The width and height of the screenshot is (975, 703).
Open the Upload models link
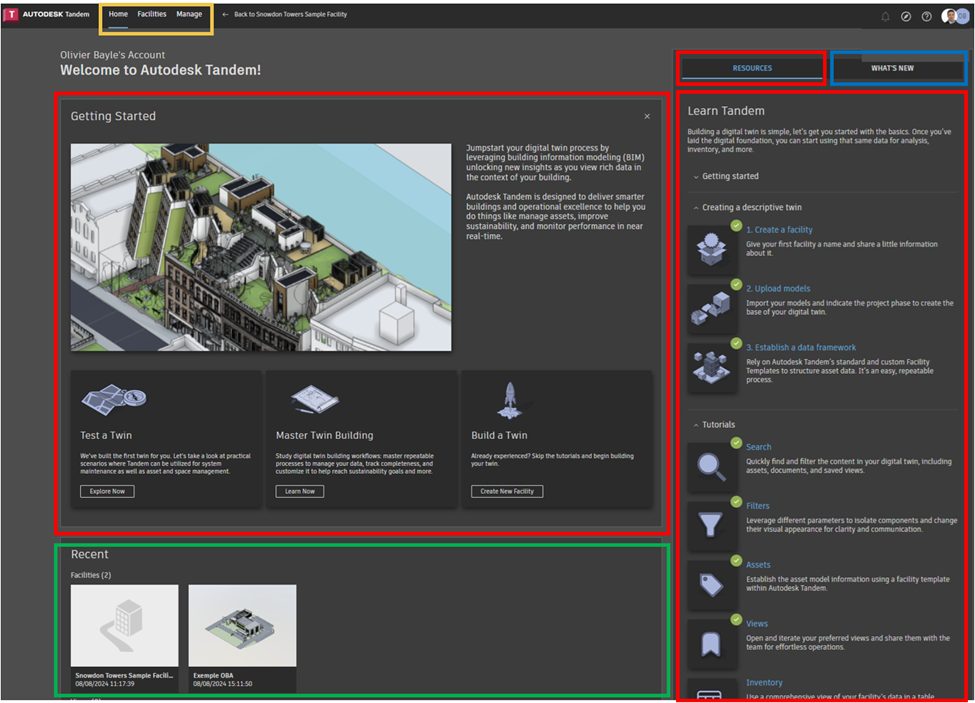[x=778, y=289]
